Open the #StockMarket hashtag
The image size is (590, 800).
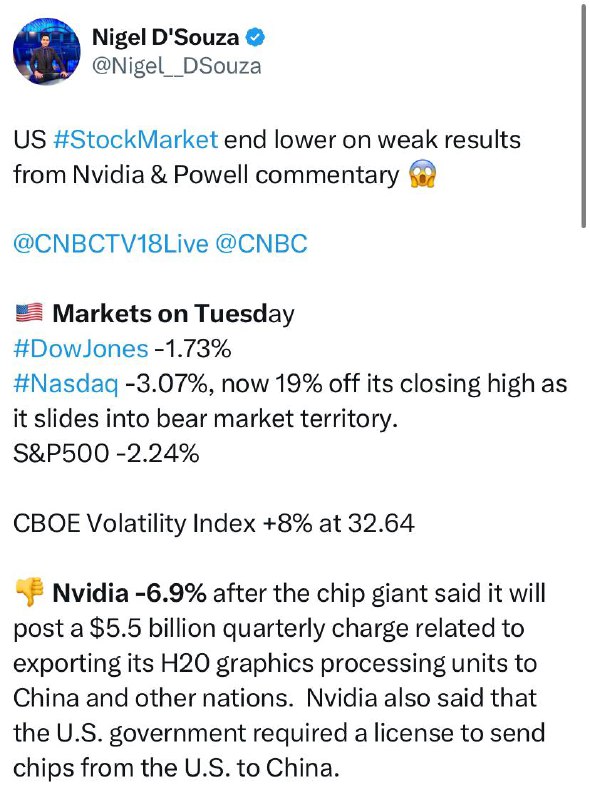pyautogui.click(x=135, y=140)
